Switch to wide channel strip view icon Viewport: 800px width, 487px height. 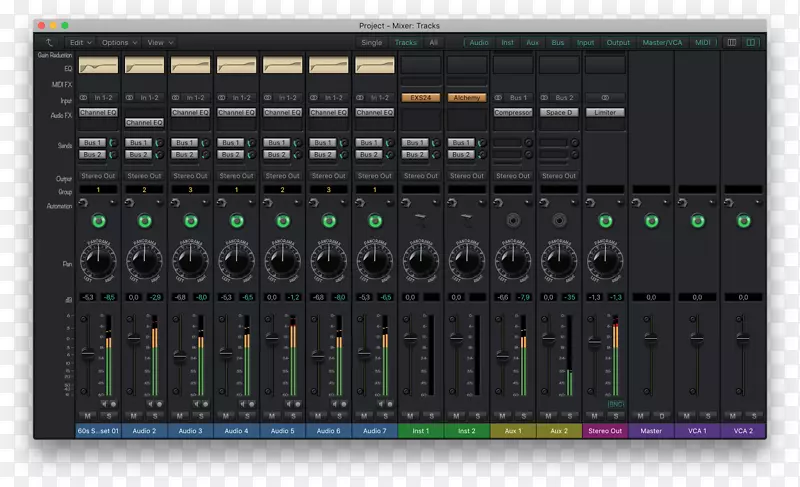752,43
